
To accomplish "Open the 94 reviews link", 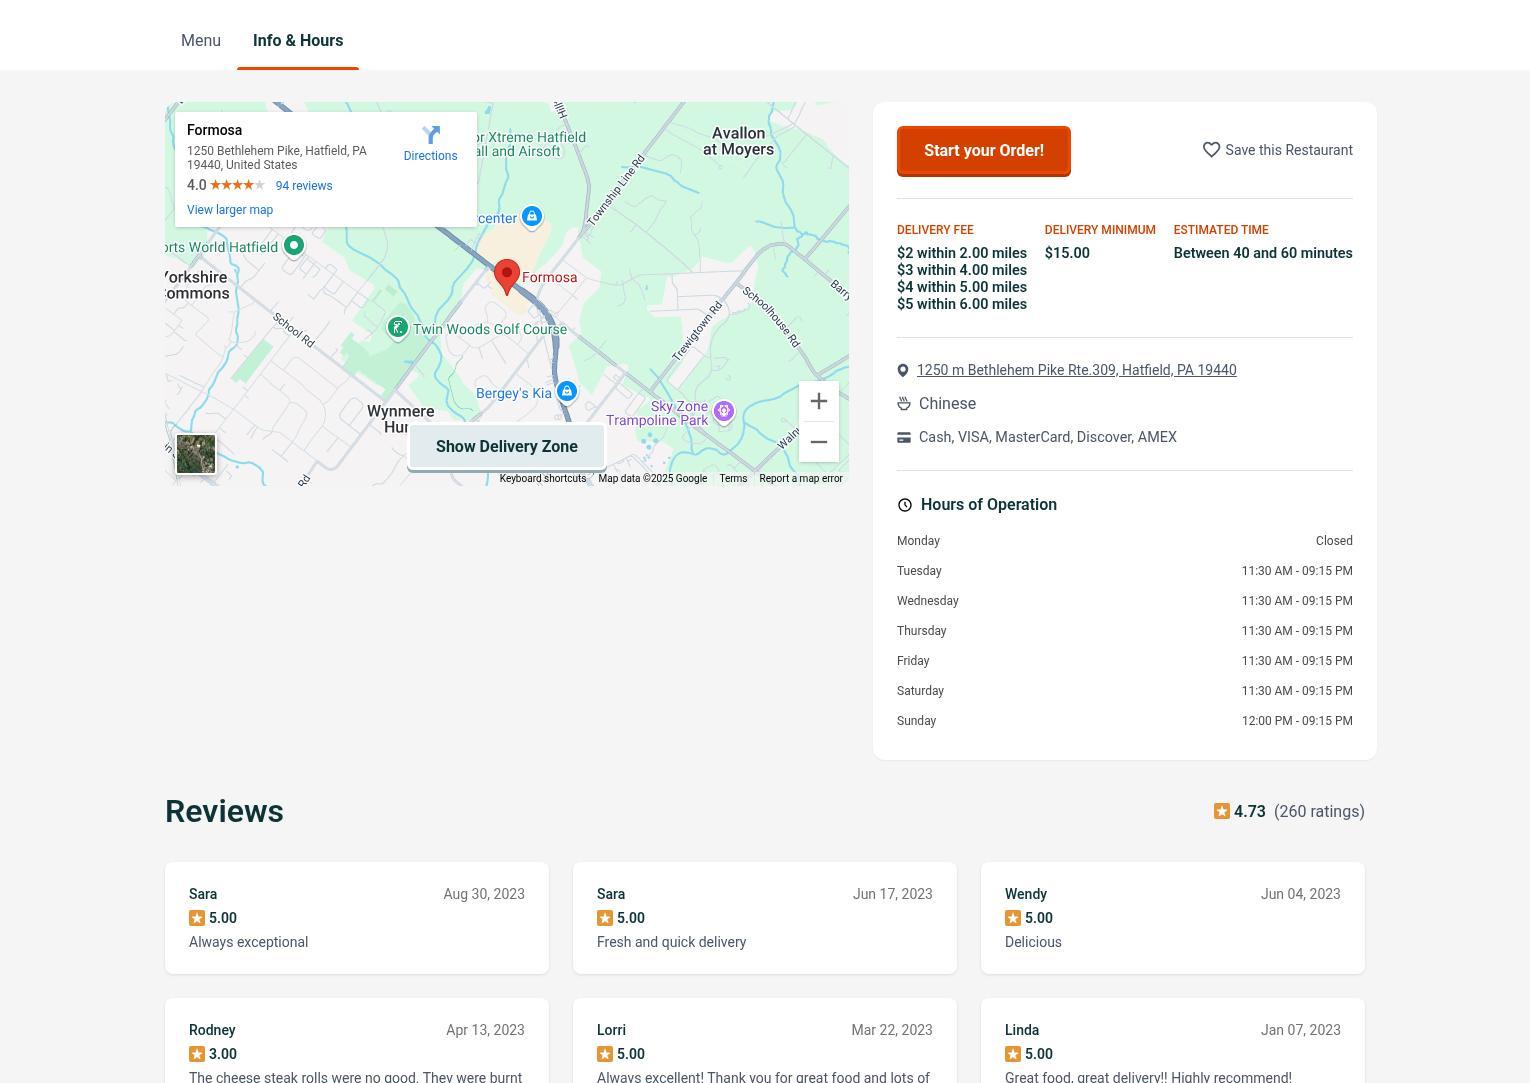I will [304, 186].
